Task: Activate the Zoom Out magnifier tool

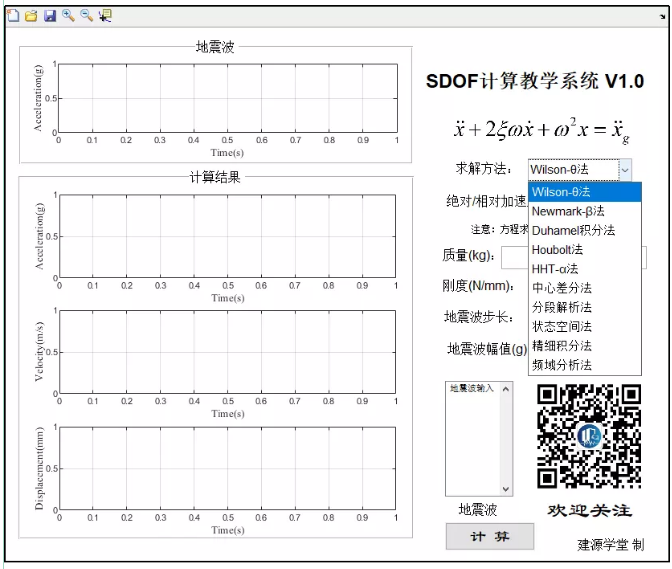Action: [87, 16]
